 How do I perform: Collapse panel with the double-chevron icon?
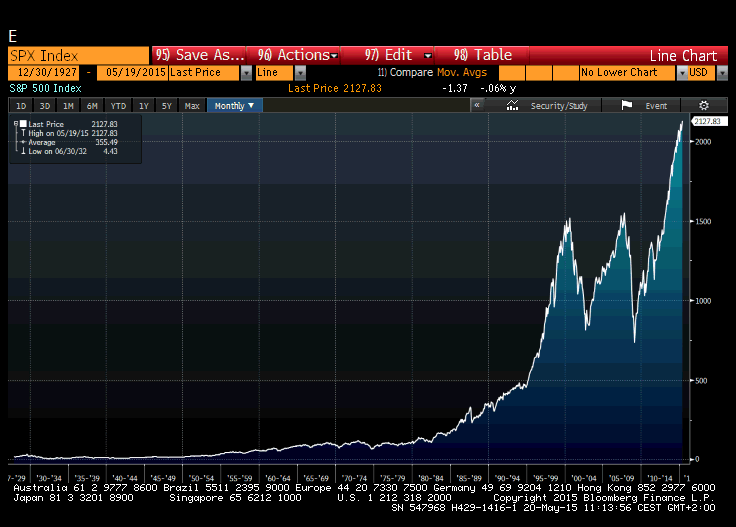tap(477, 105)
